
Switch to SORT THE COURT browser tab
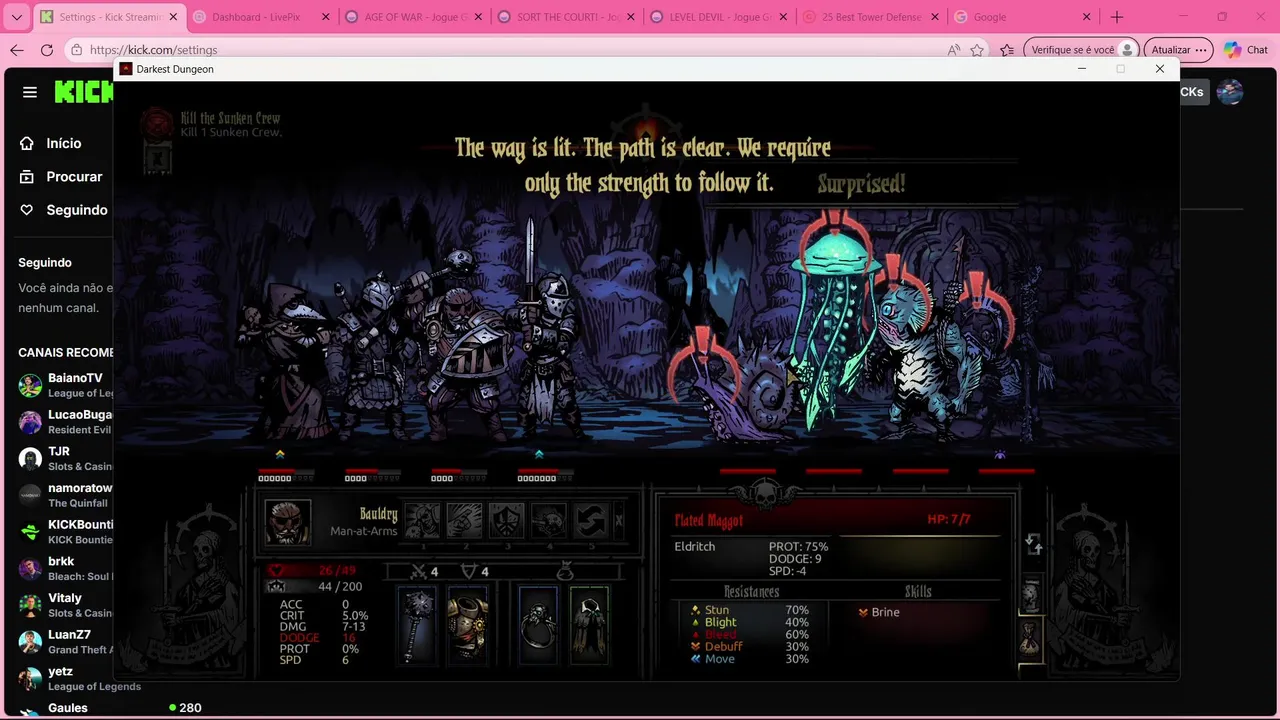click(566, 17)
